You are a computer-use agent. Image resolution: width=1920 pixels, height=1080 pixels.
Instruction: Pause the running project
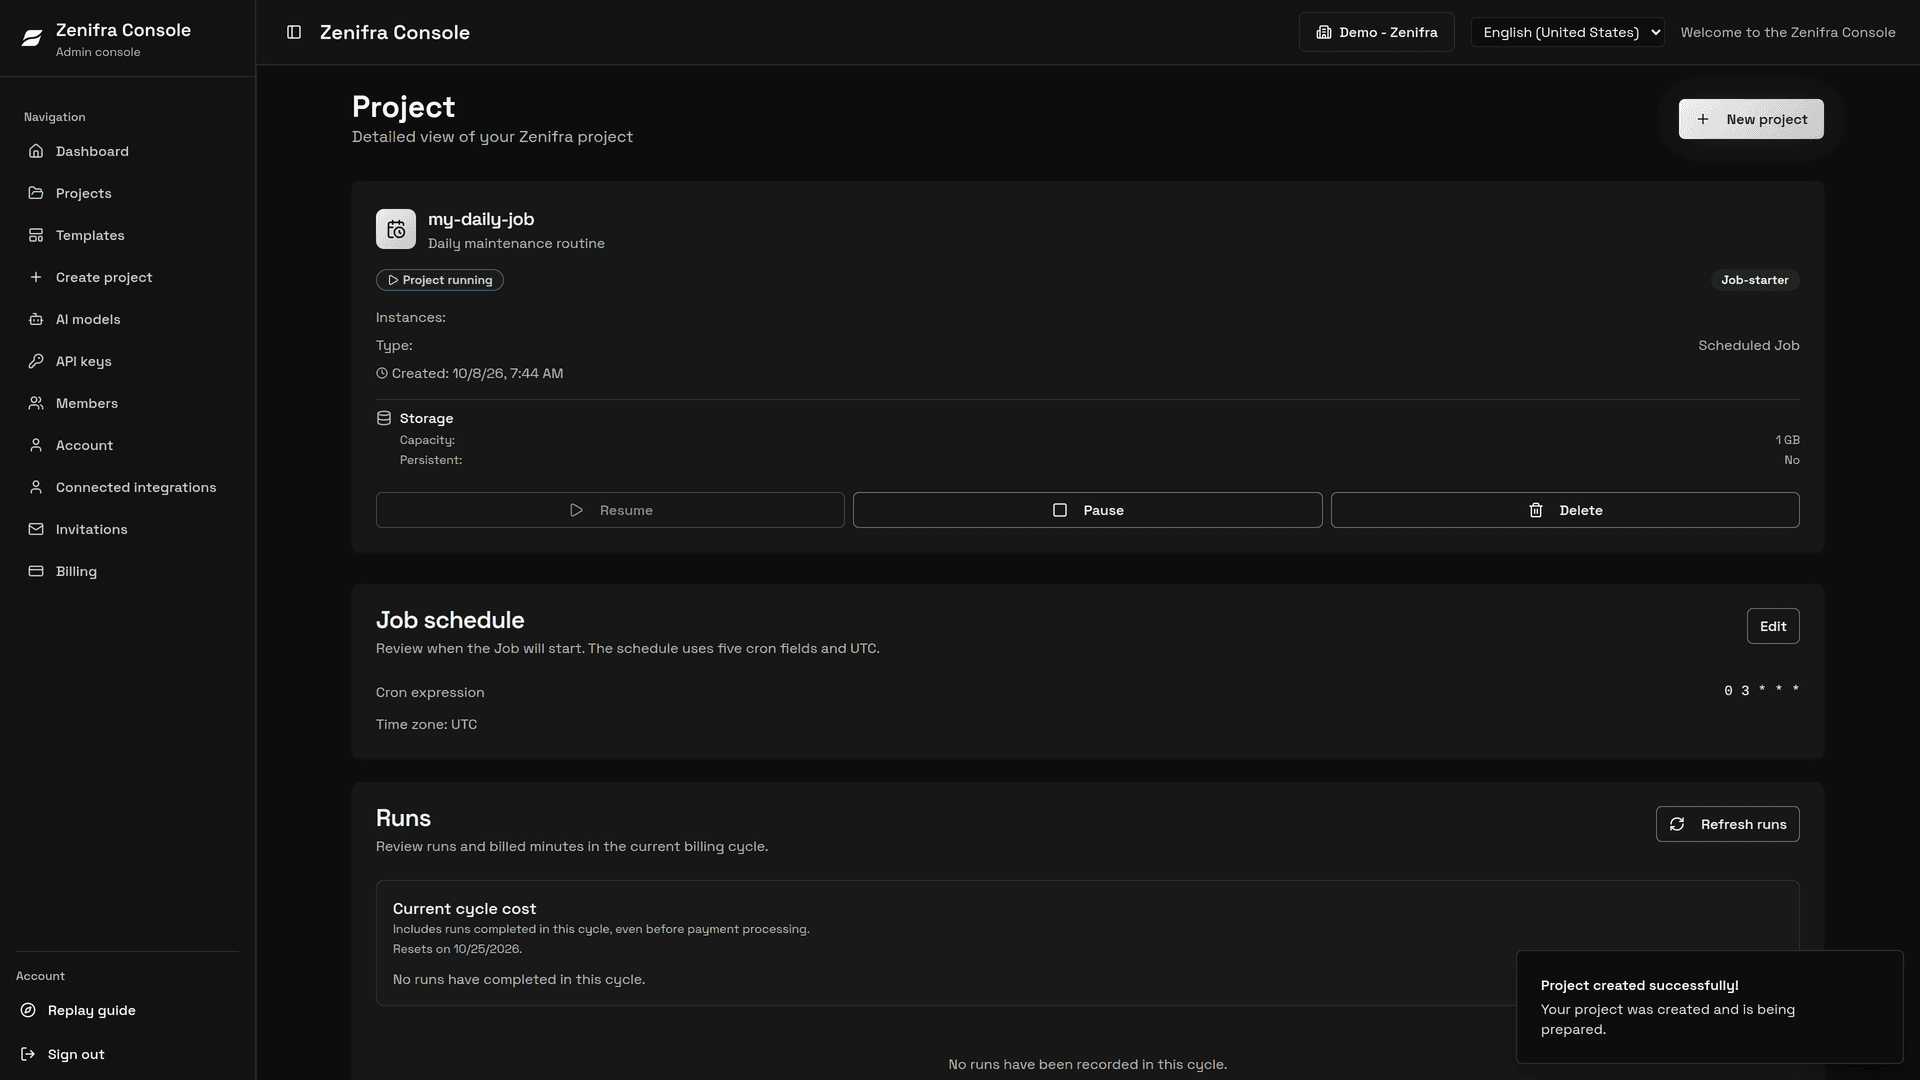pyautogui.click(x=1087, y=510)
